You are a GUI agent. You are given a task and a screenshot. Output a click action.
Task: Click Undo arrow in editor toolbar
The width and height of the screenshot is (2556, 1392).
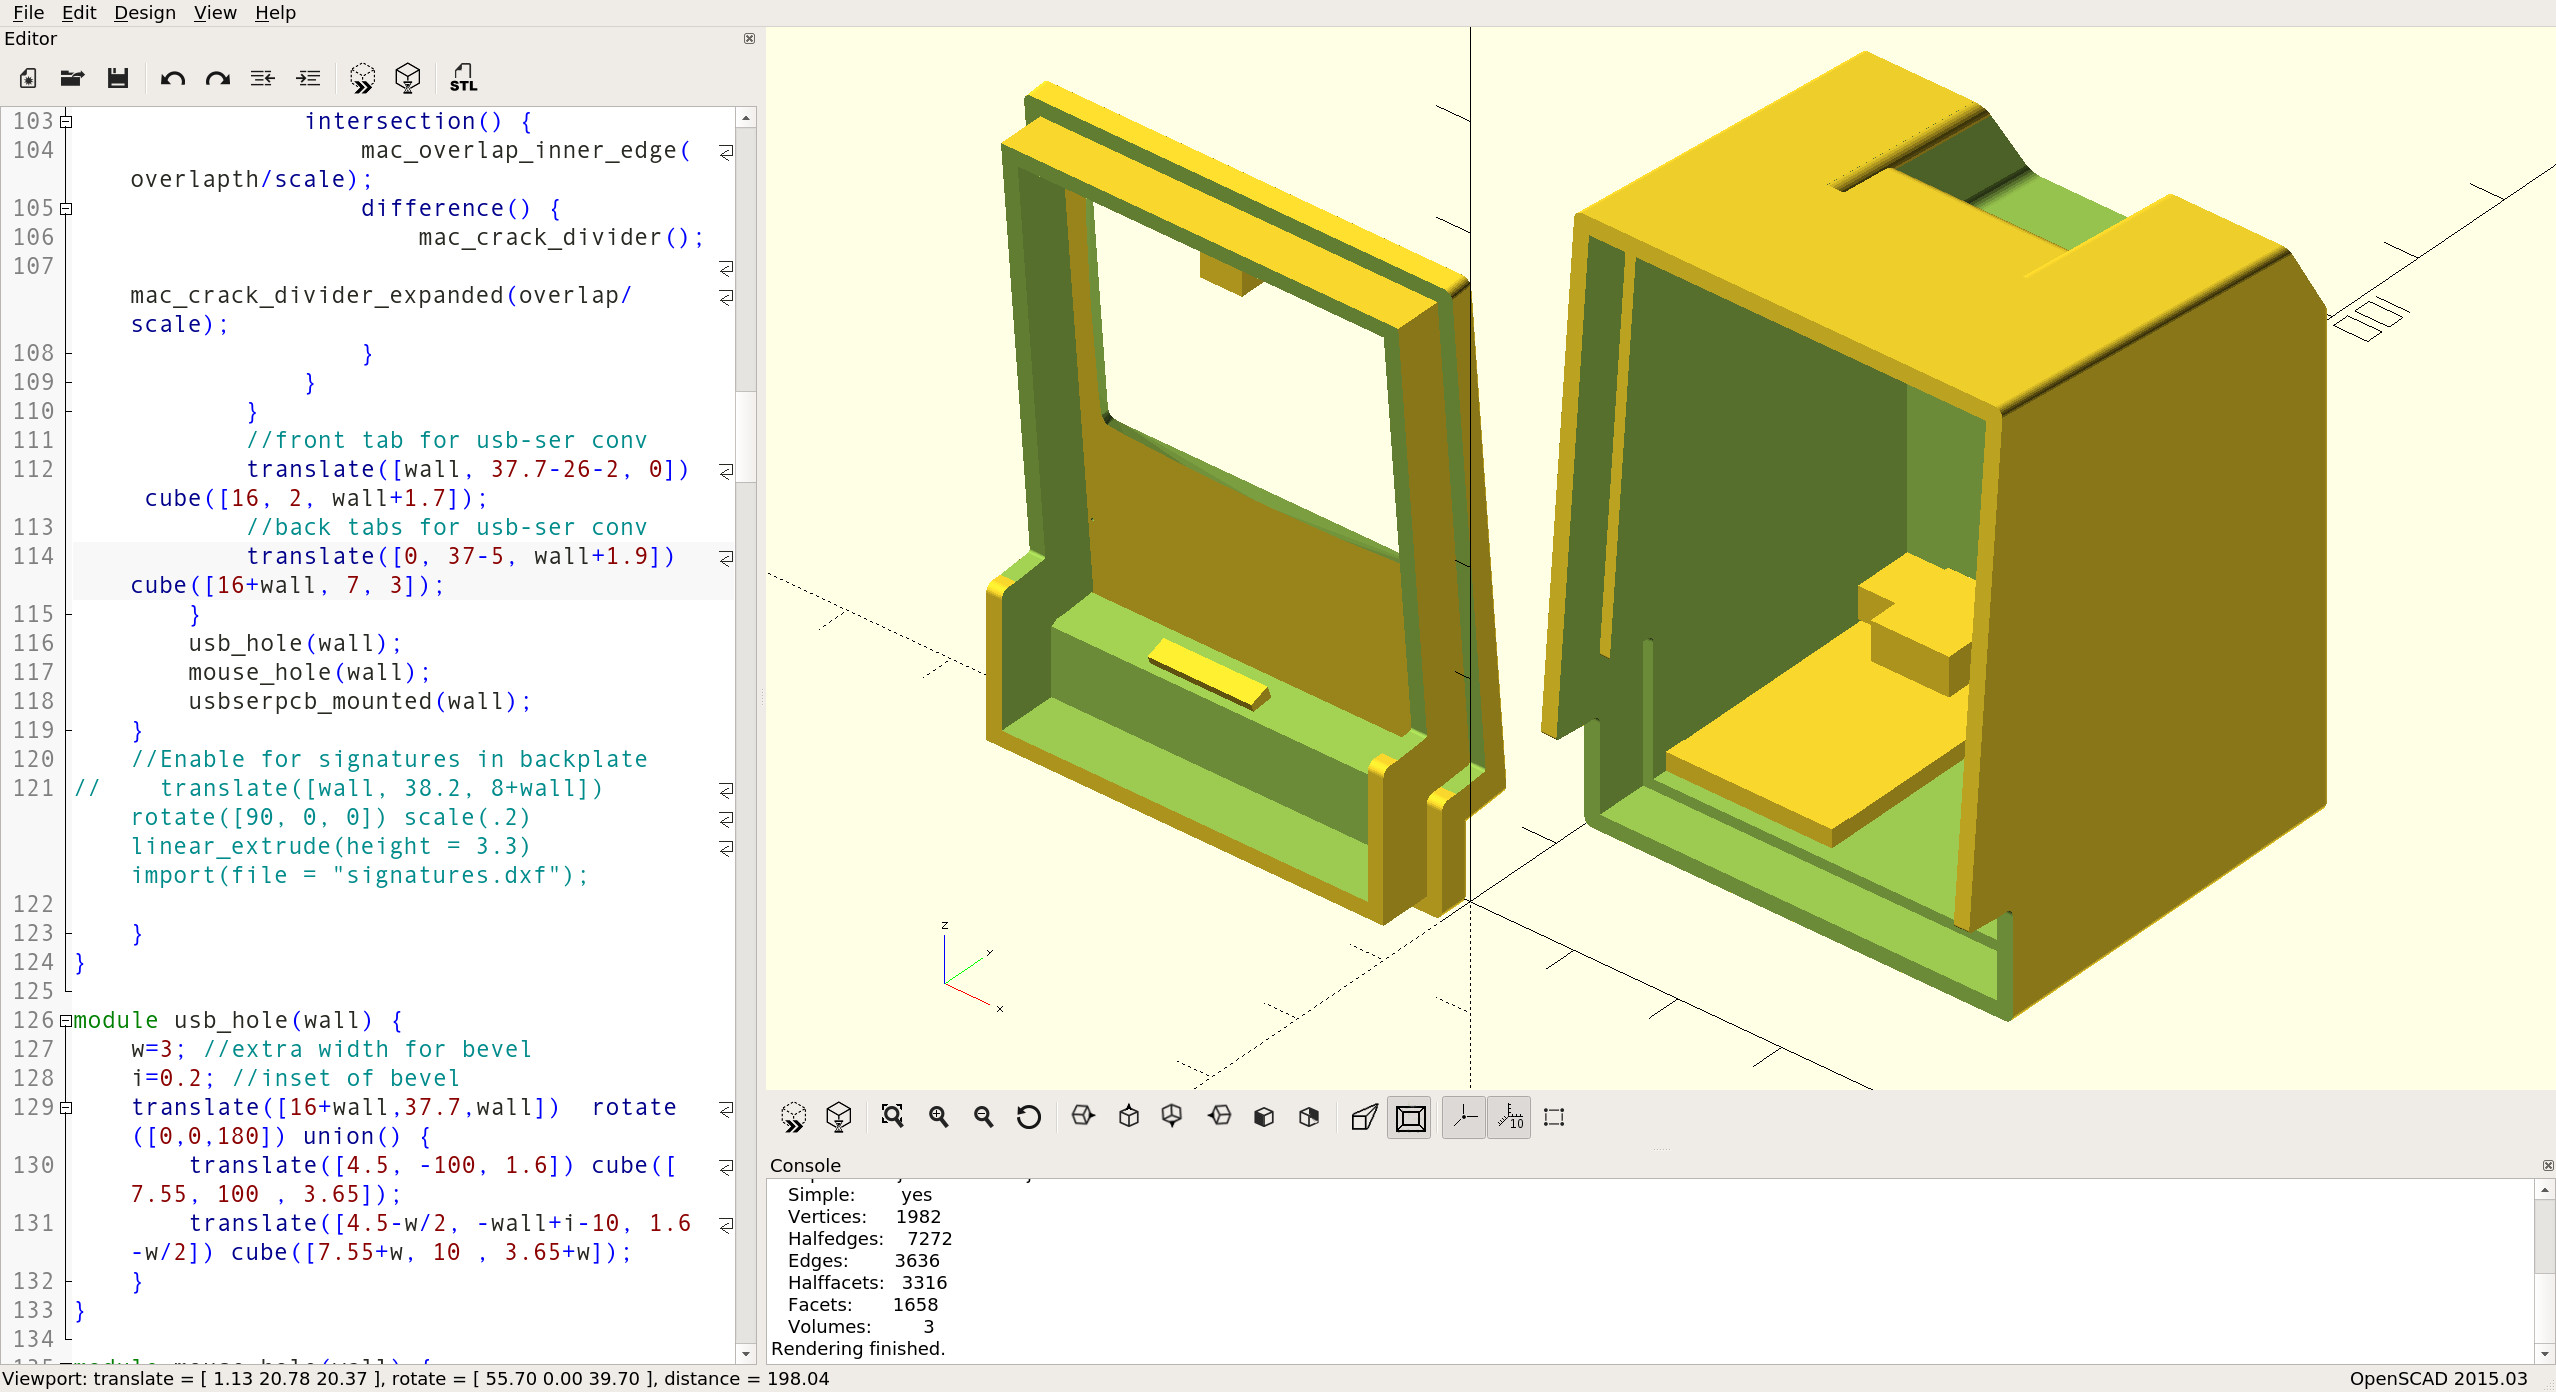[172, 78]
